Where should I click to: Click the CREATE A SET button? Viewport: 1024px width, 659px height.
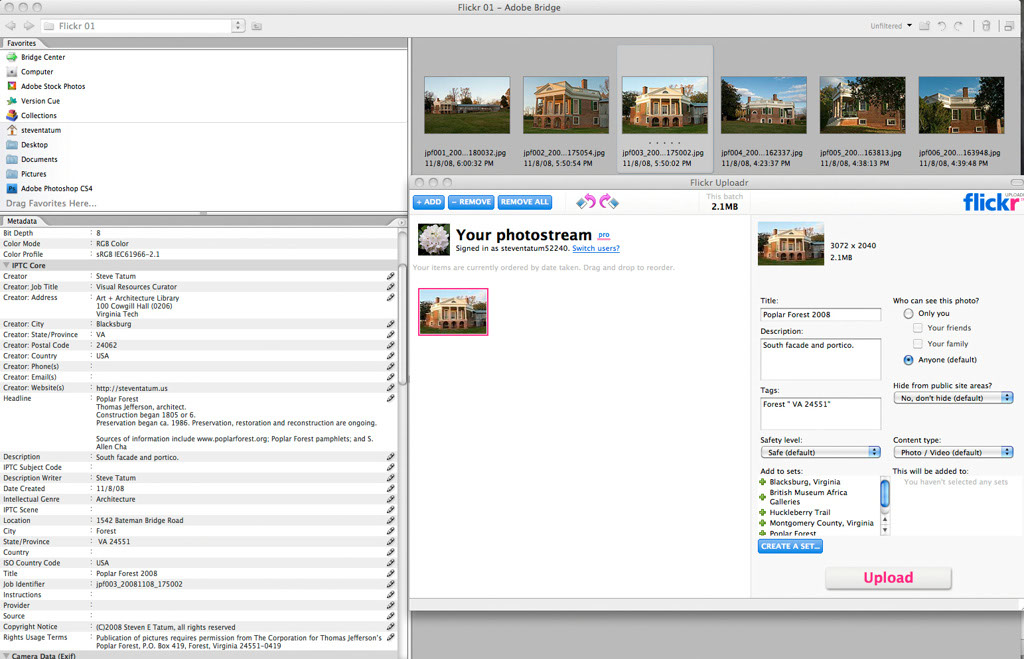[x=790, y=546]
